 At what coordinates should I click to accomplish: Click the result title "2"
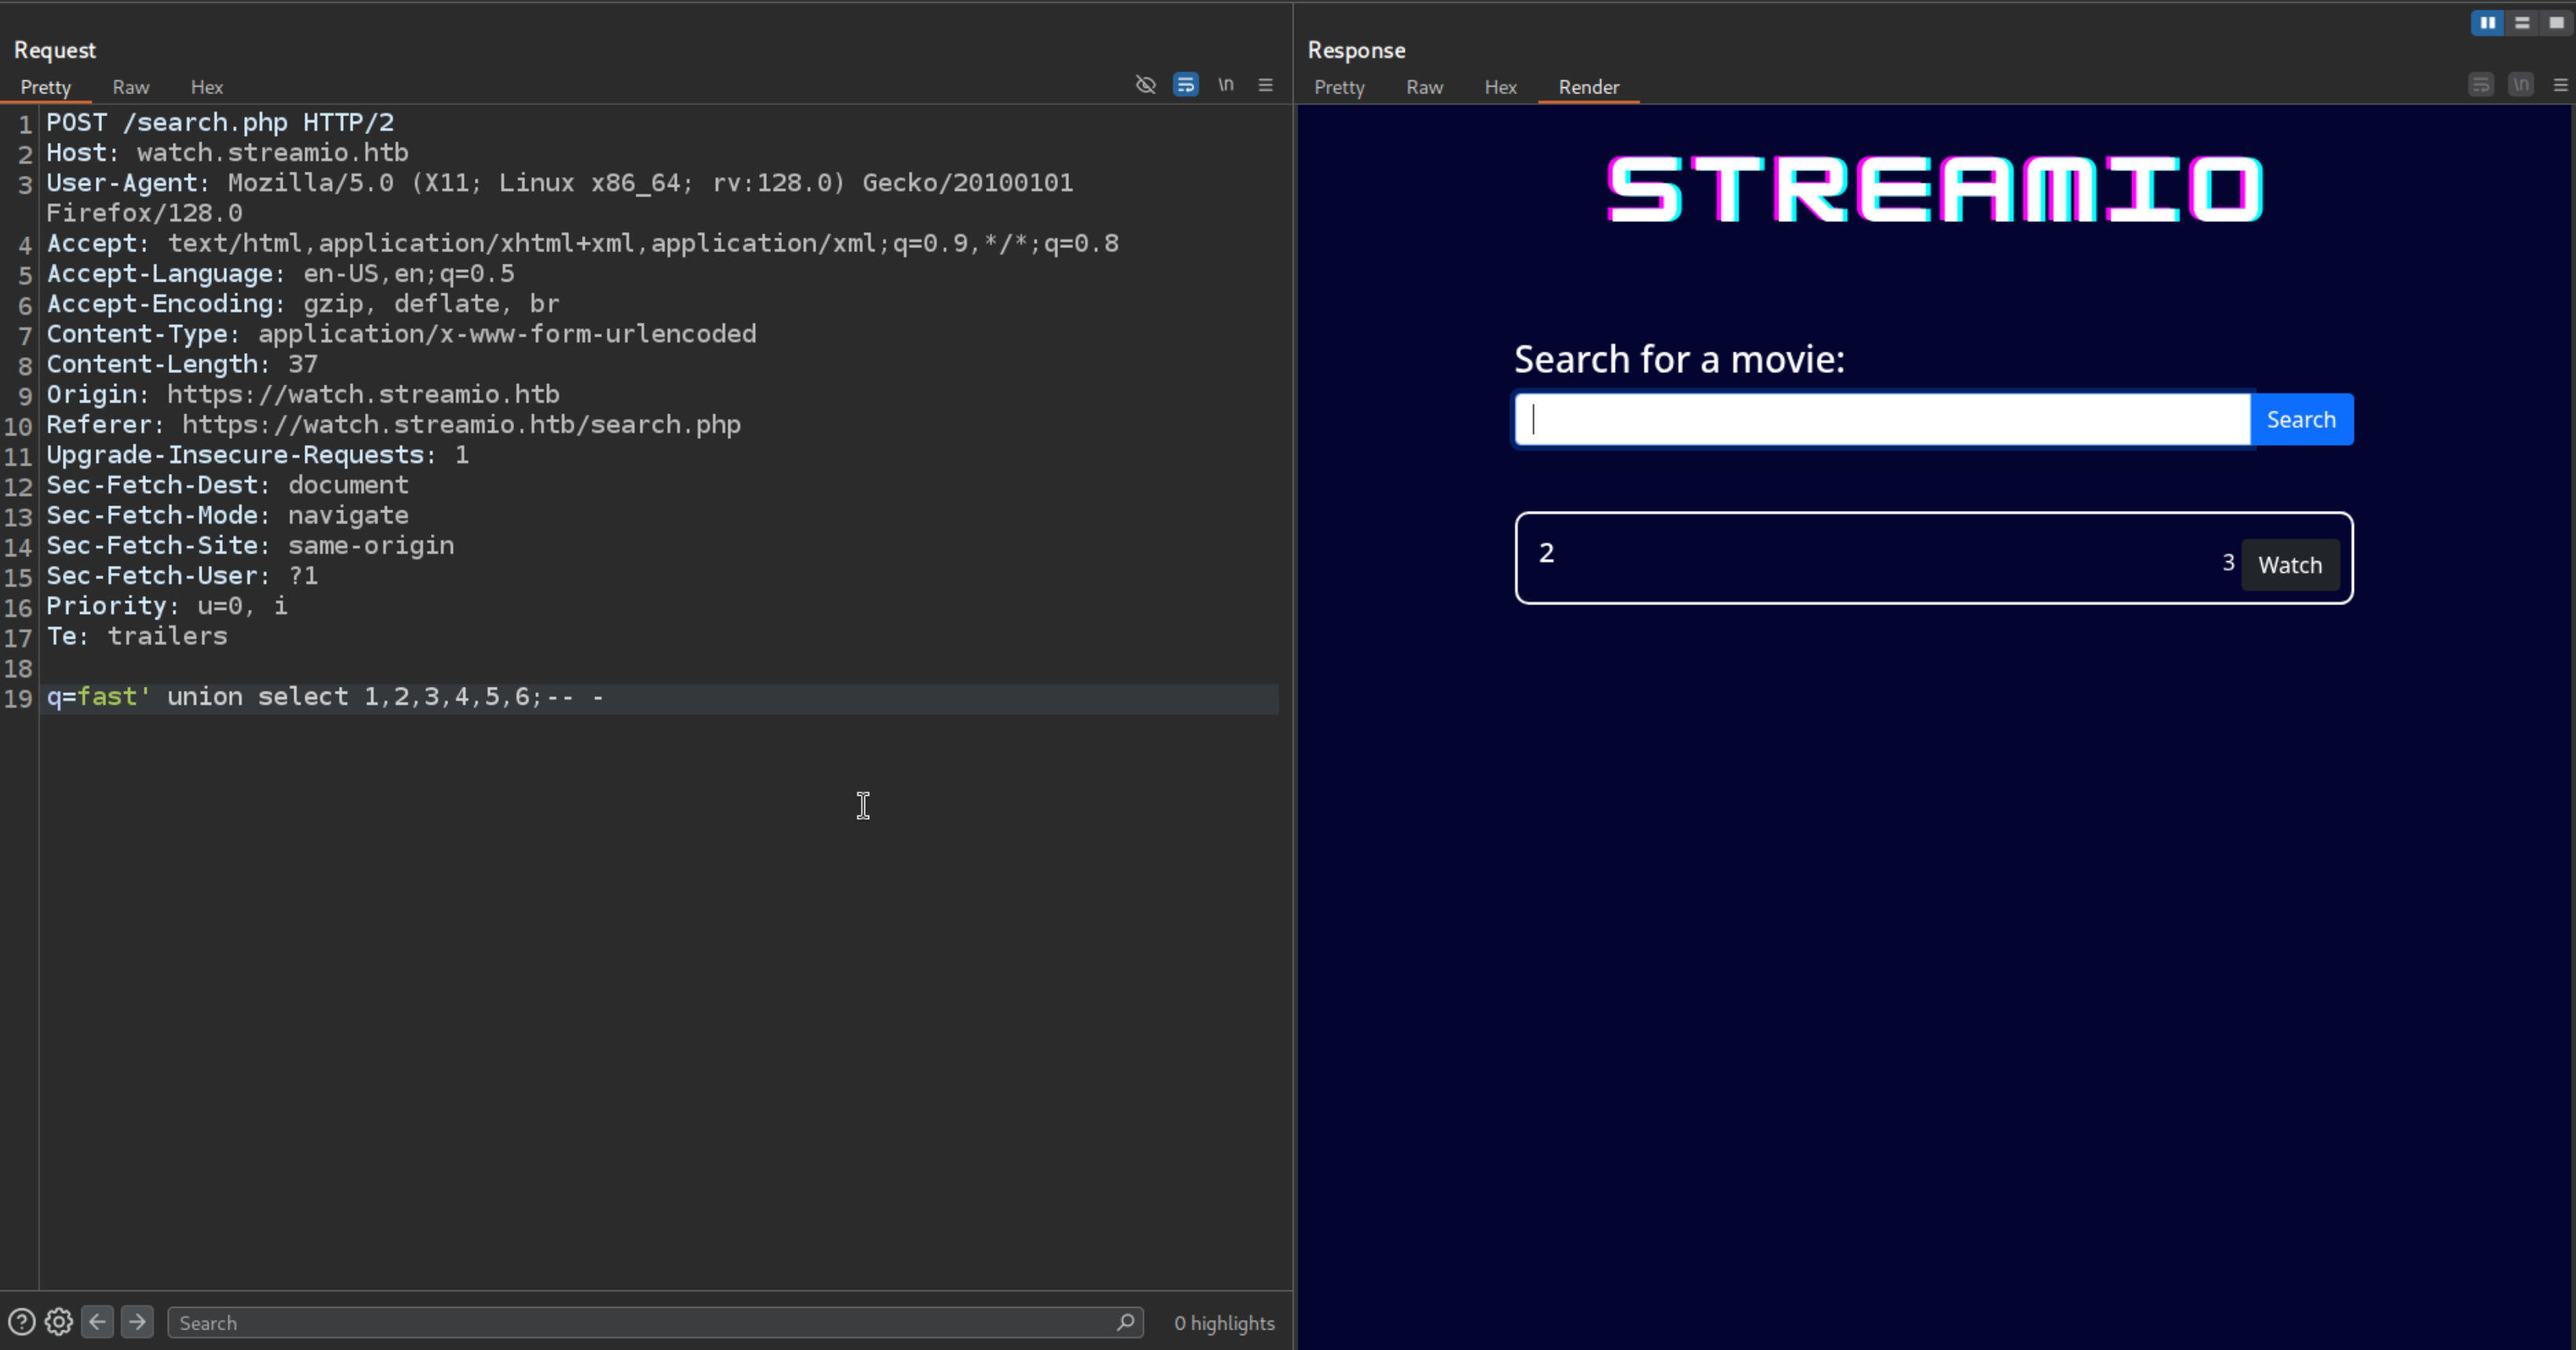[1546, 553]
